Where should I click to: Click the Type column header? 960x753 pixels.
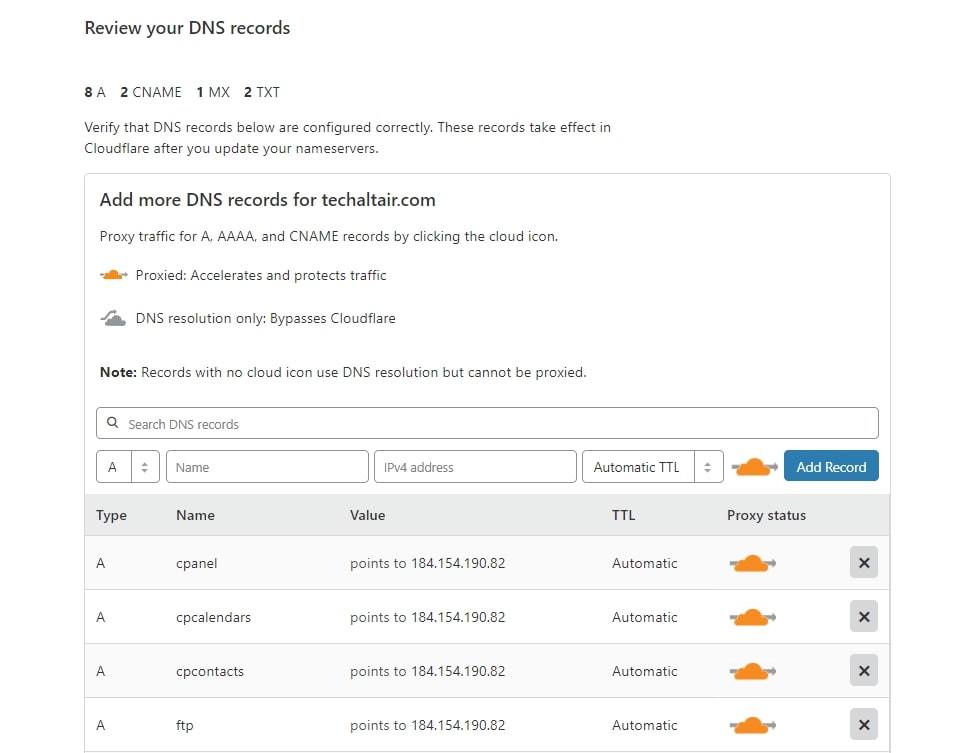click(x=111, y=515)
